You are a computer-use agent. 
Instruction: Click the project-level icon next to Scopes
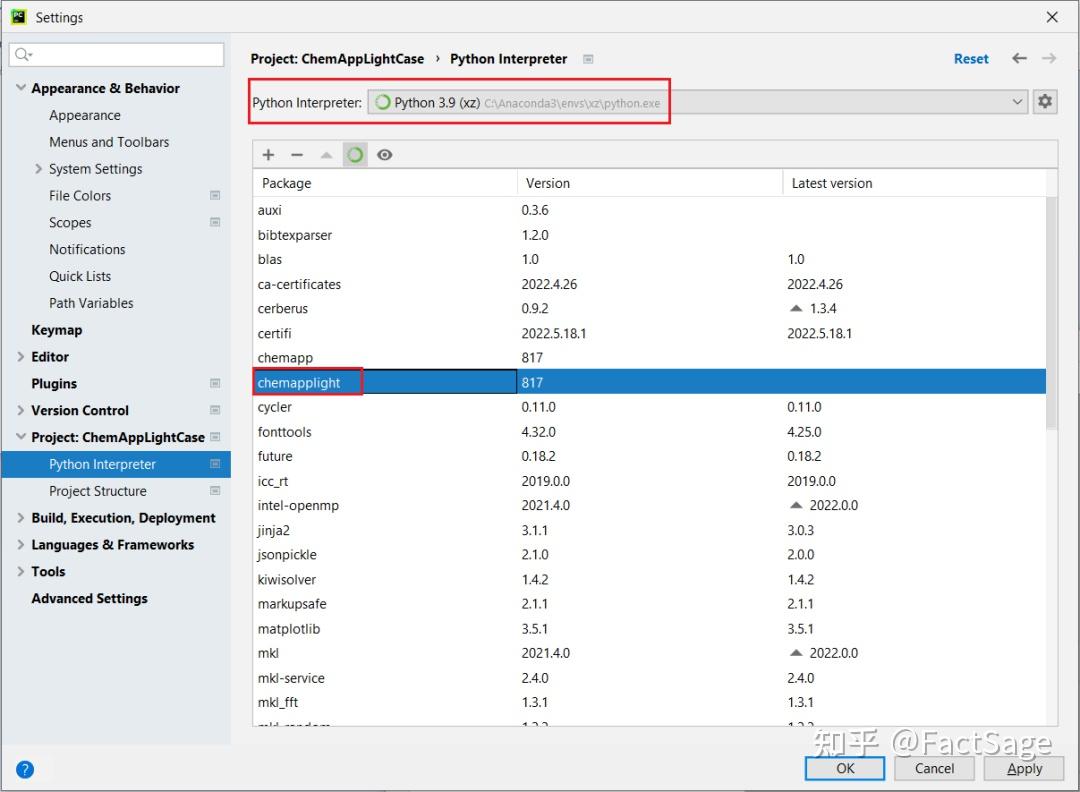coord(215,222)
